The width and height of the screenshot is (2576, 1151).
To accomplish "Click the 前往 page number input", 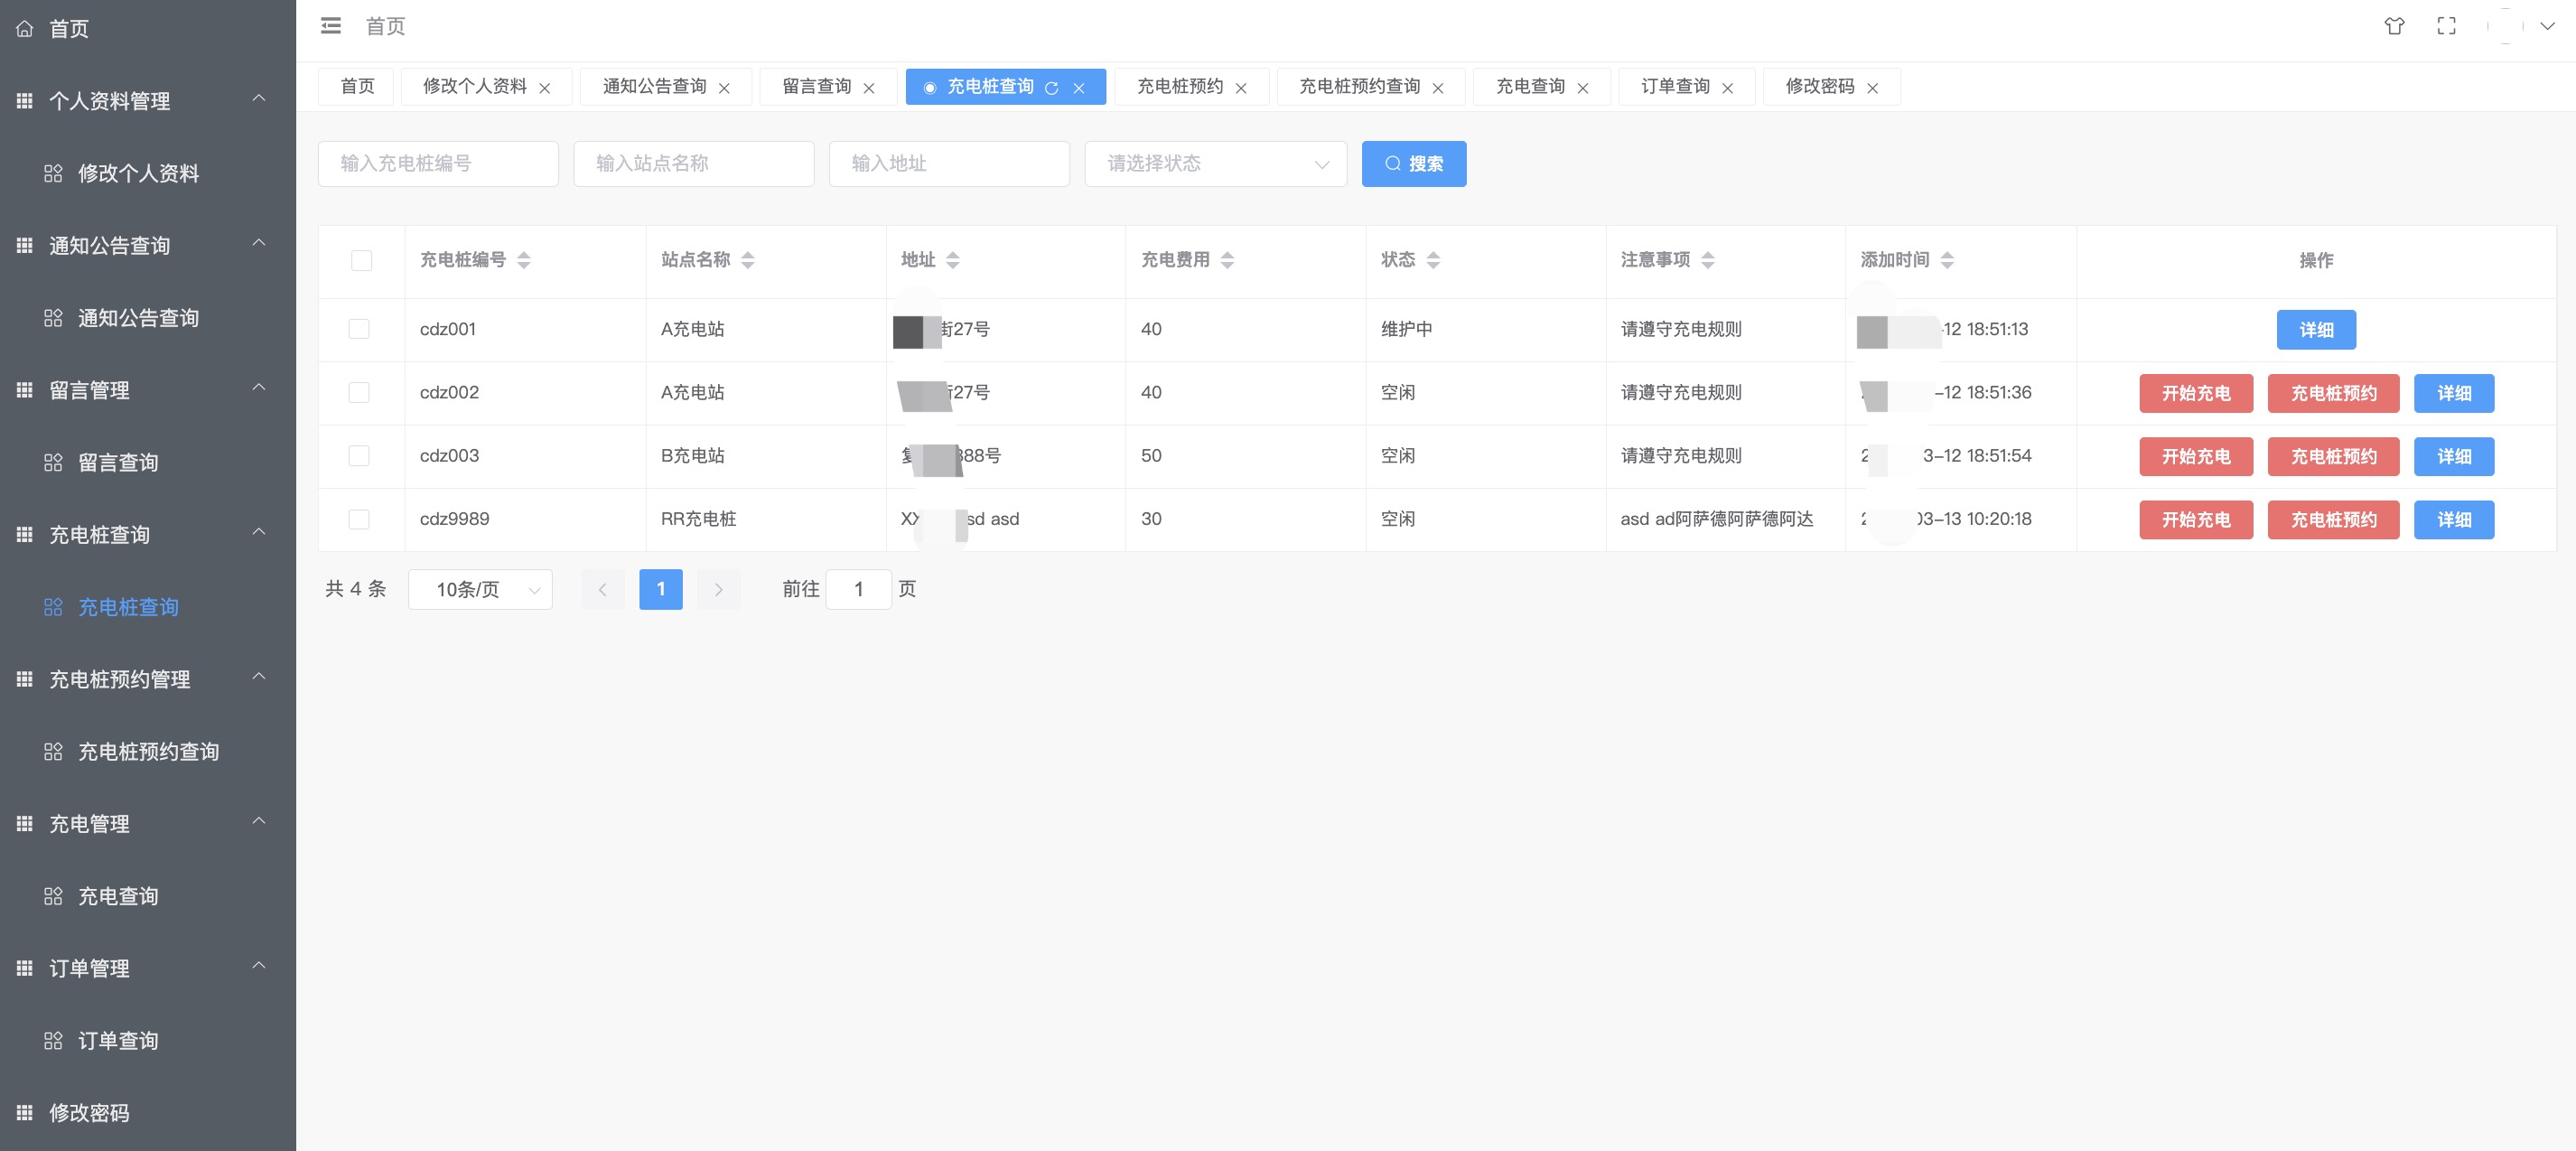I will point(859,589).
